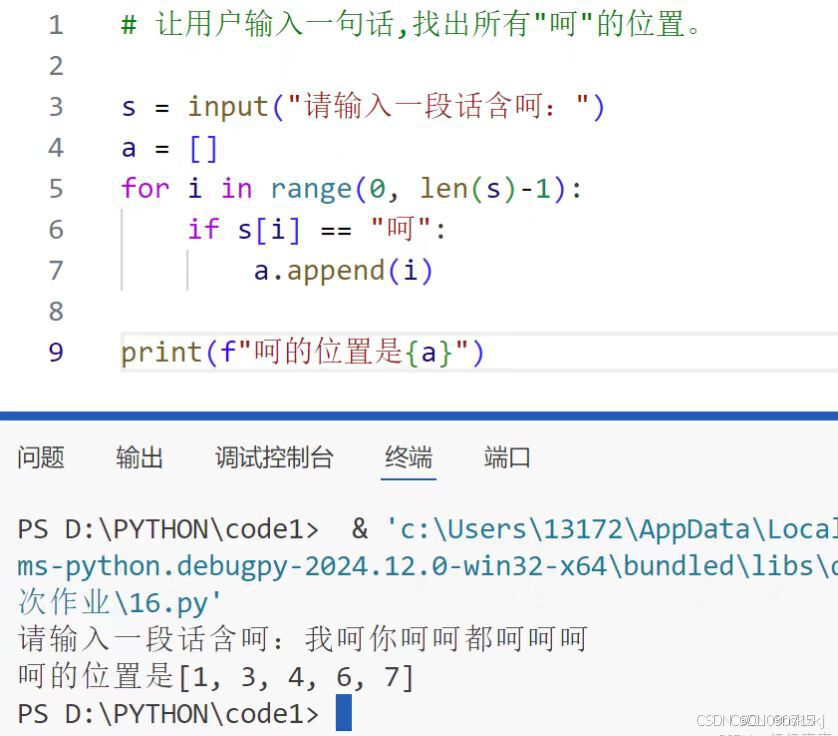
Task: Click line number 7 in gutter
Action: pos(56,270)
